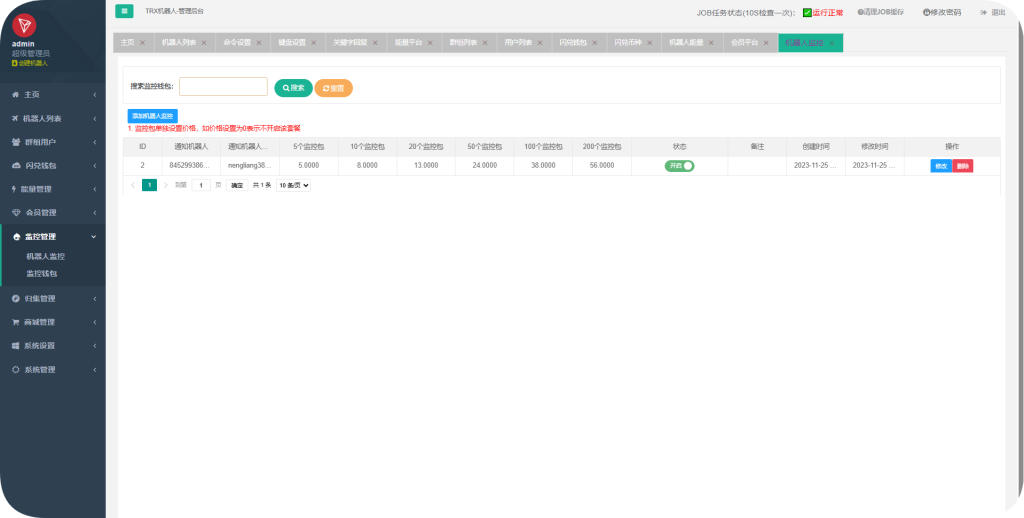Click the TRON logo avatar in sidebar
The image size is (1024, 518).
(x=24, y=25)
